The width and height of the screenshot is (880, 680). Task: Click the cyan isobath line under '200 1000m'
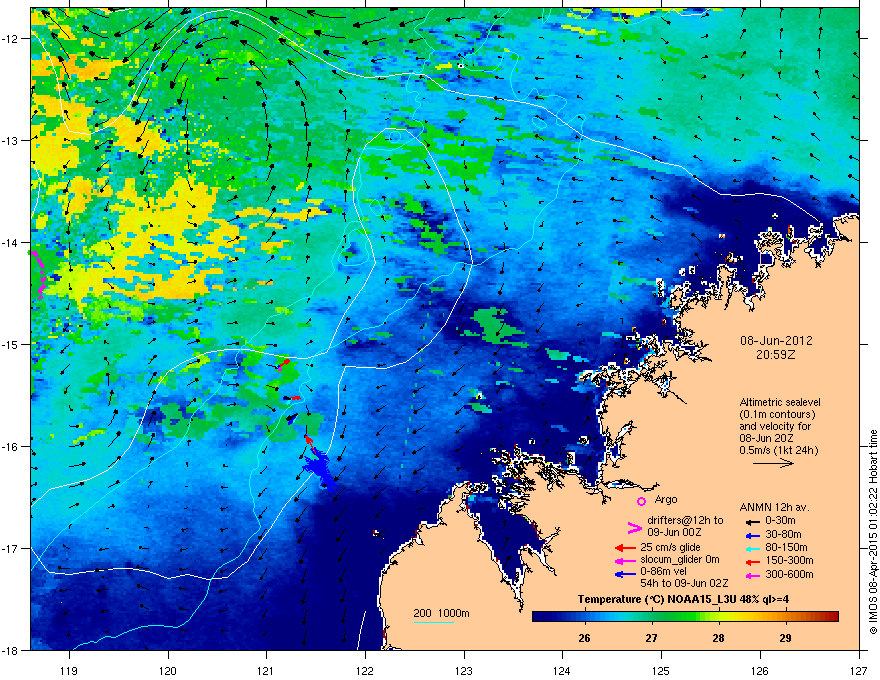pos(434,622)
